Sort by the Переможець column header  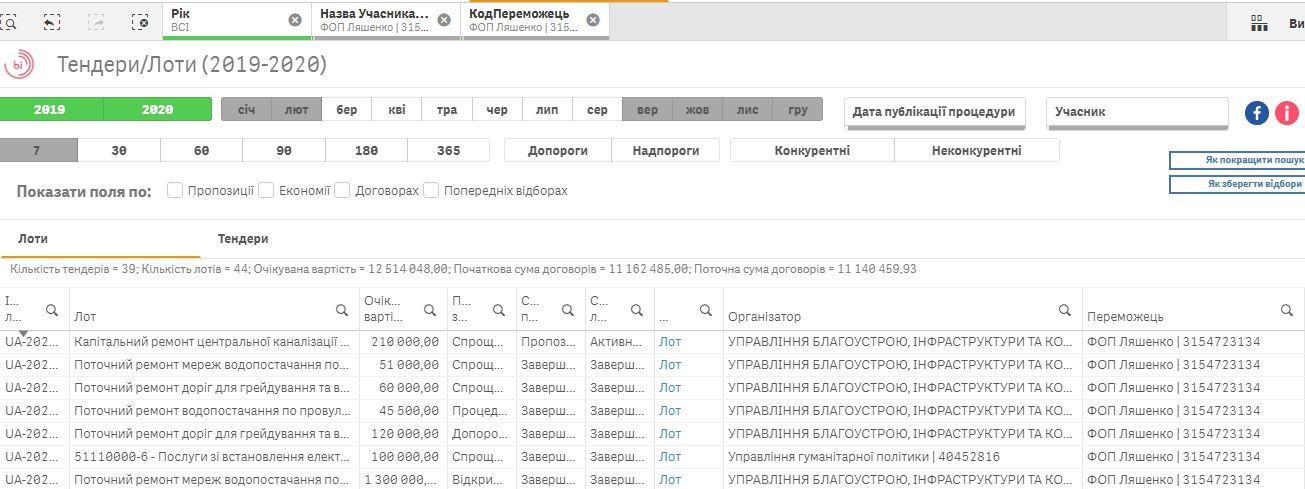click(x=1125, y=317)
